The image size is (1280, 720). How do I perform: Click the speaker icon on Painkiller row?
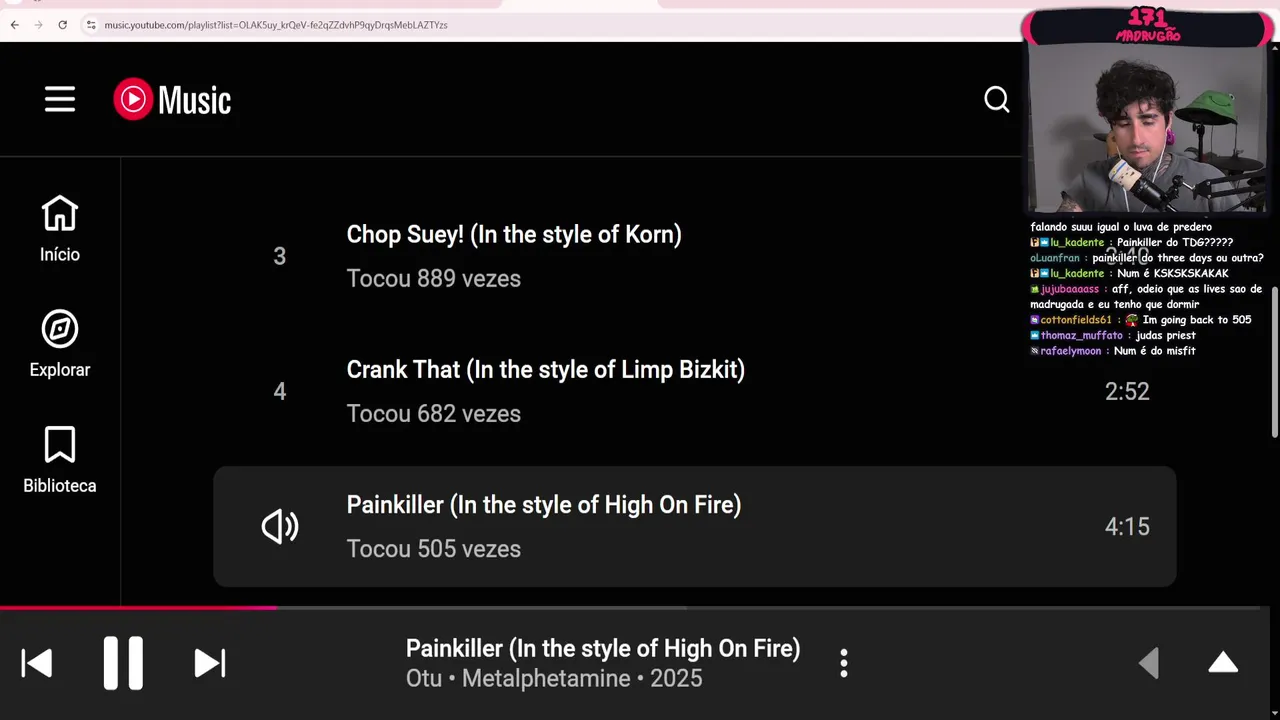[x=280, y=527]
